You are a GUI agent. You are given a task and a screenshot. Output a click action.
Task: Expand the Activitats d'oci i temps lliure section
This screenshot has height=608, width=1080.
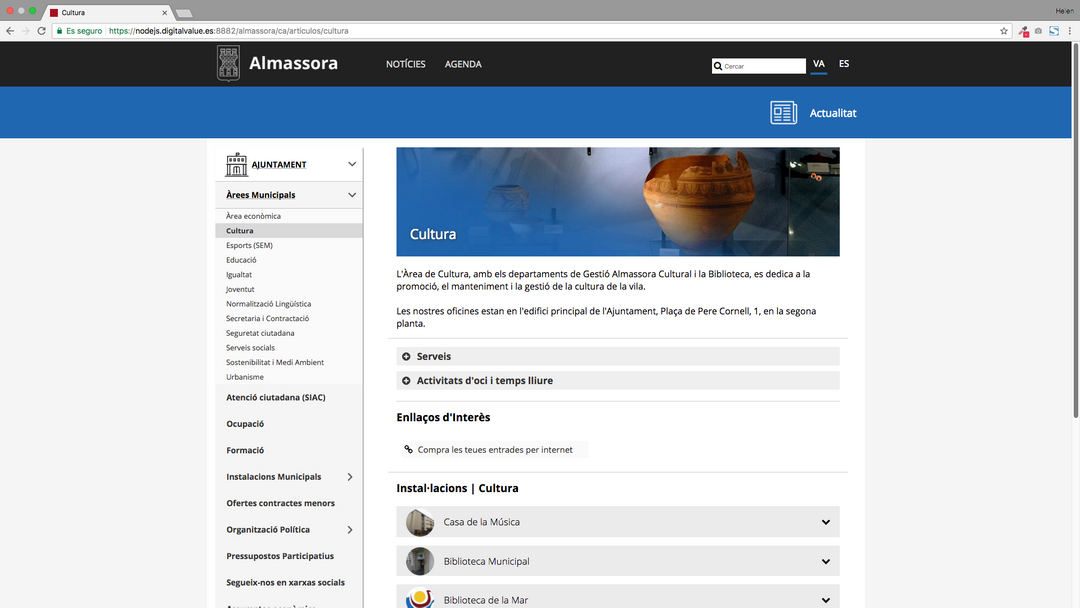pos(484,381)
